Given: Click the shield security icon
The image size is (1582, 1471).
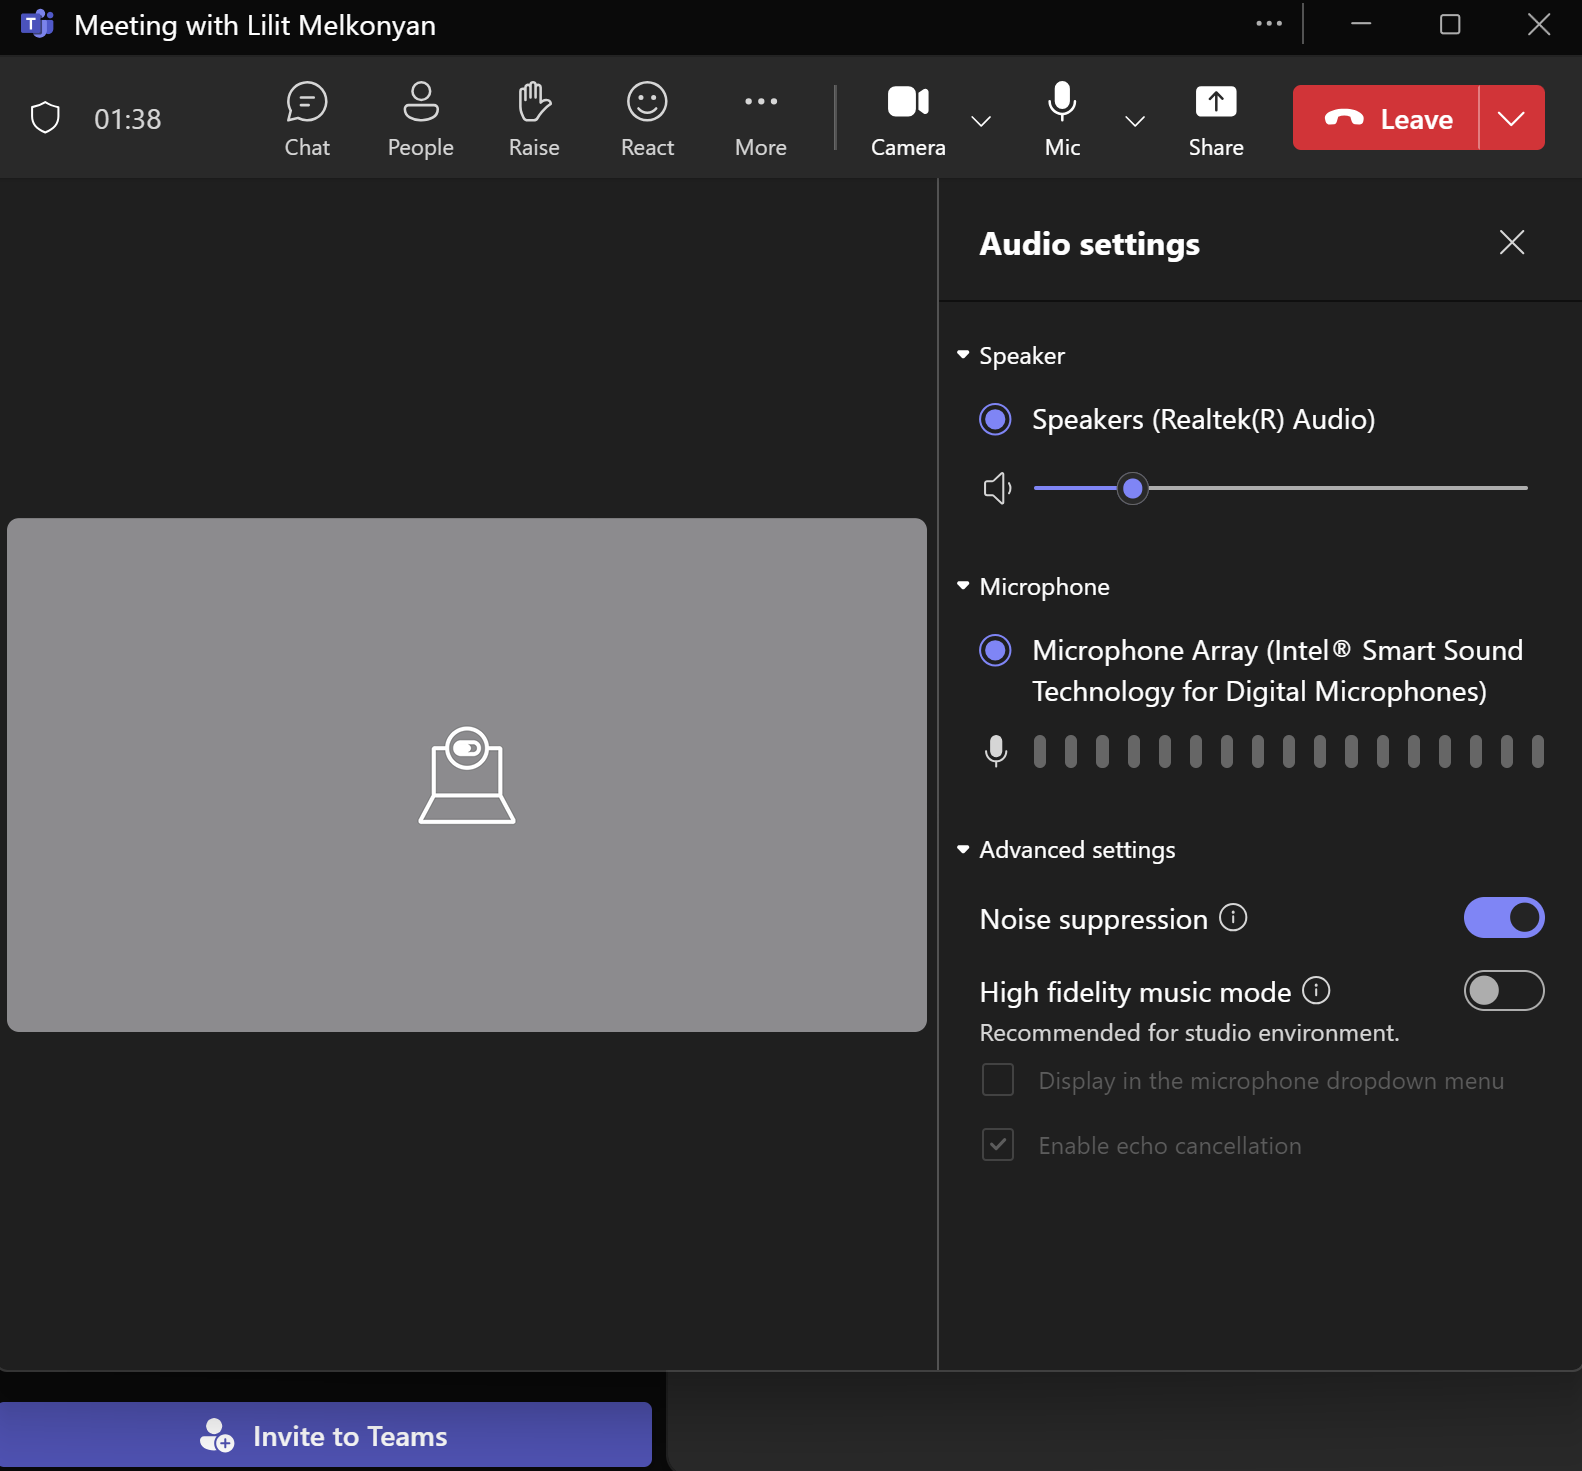Looking at the screenshot, I should tap(45, 118).
